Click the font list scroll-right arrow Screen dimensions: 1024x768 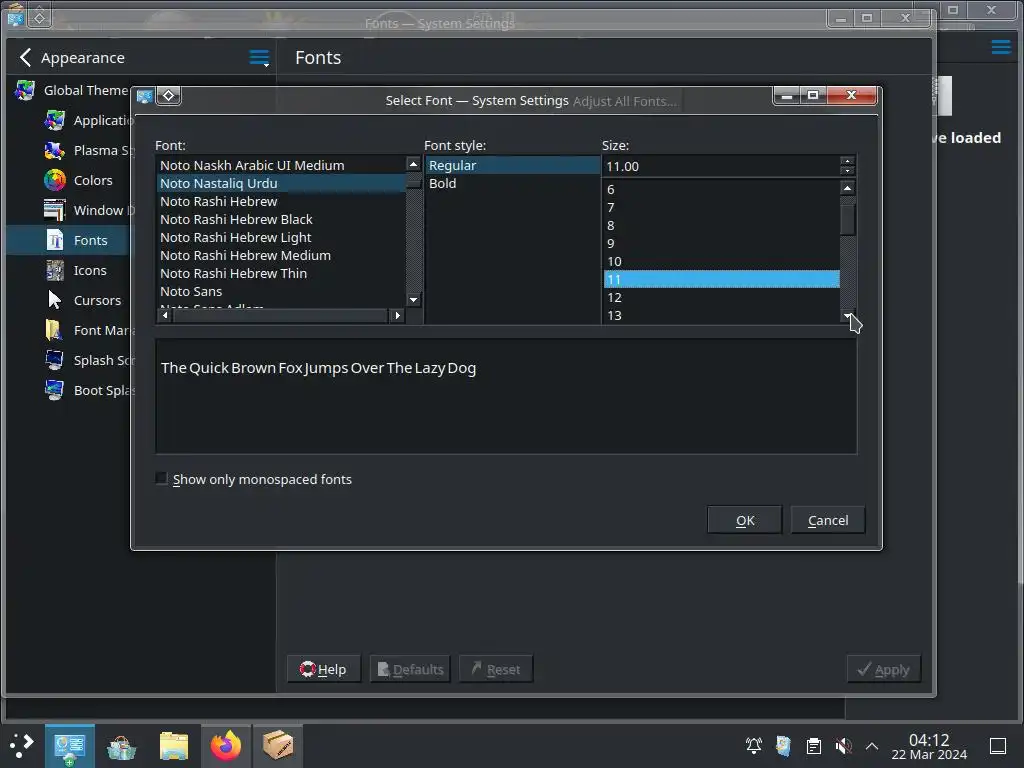coord(397,315)
